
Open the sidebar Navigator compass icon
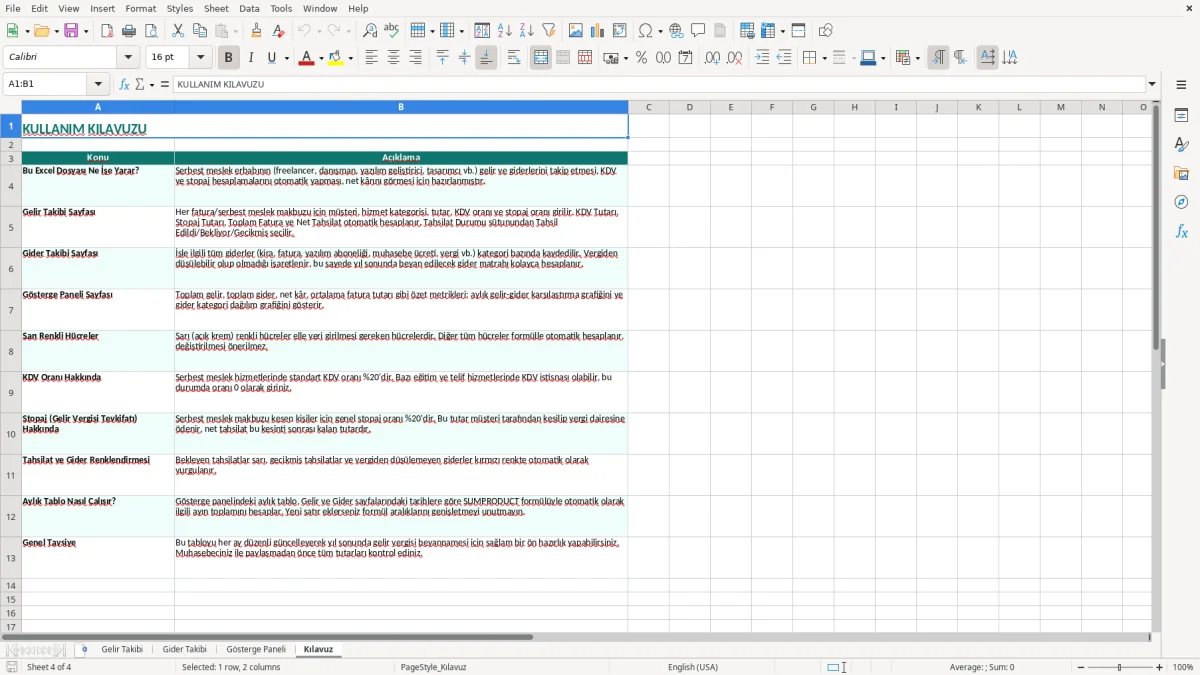click(x=1181, y=202)
